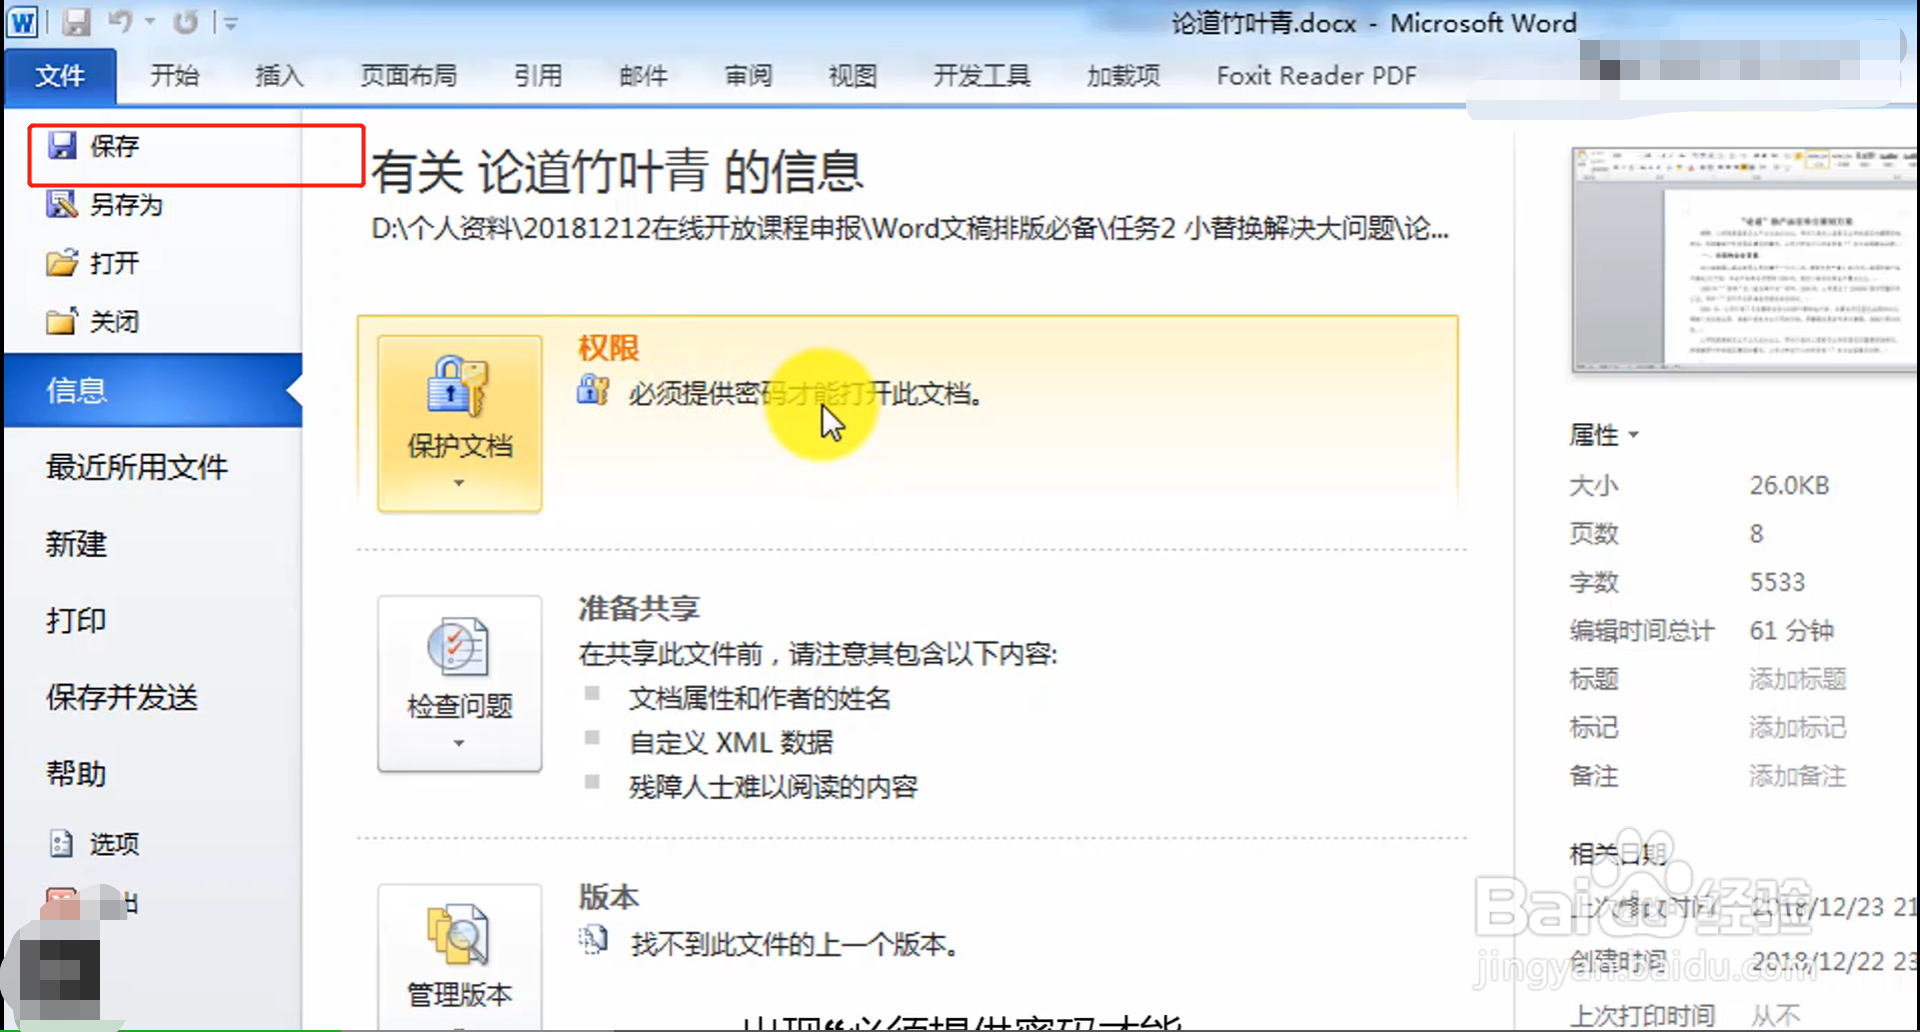The height and width of the screenshot is (1032, 1920).
Task: Click small lock icon beside password message
Action: pyautogui.click(x=593, y=389)
